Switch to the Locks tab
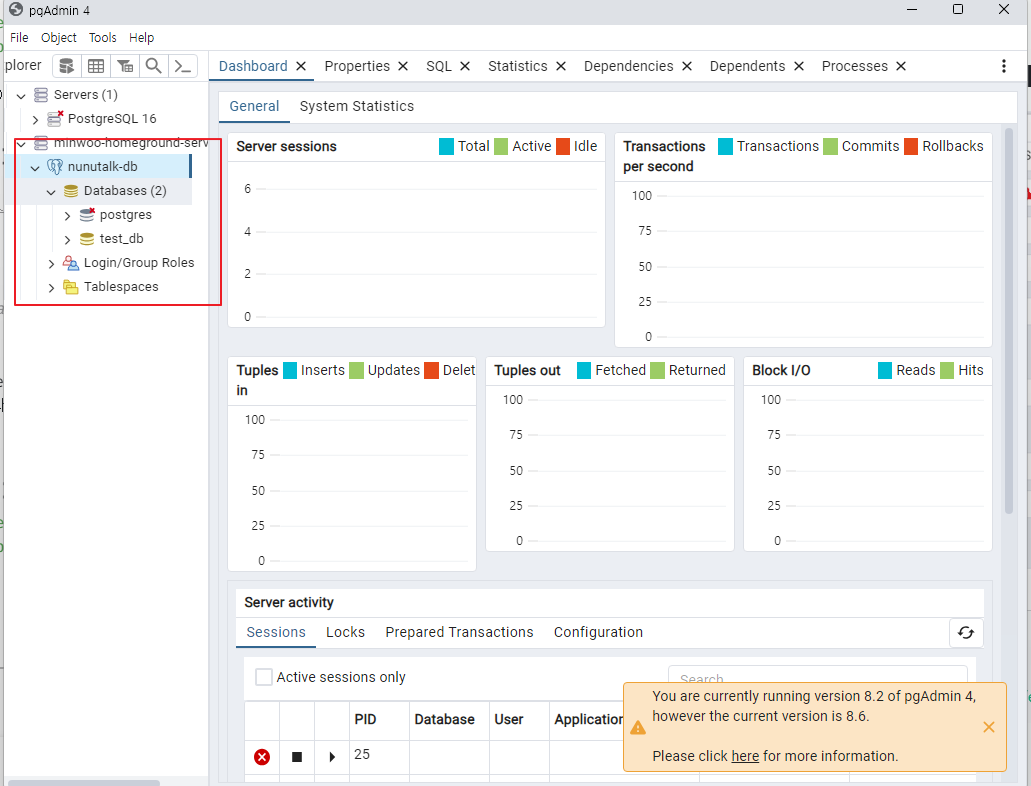 tap(345, 632)
